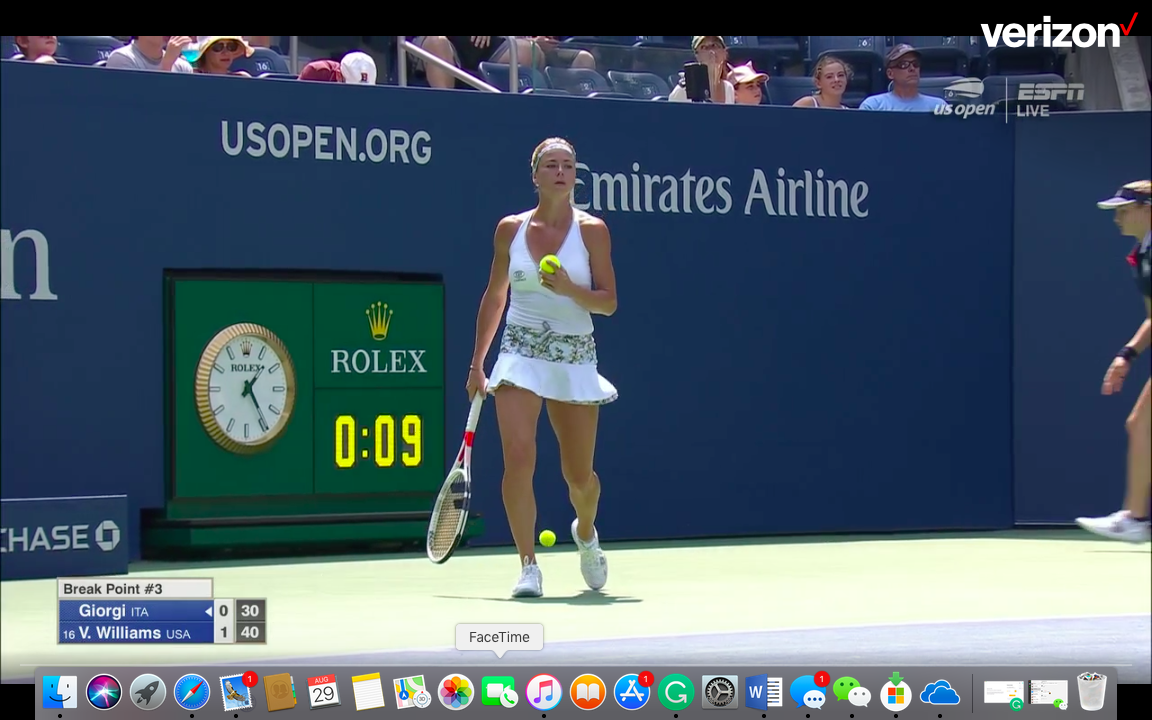Screen dimensions: 1152x720
Task: Open Mail app with unread badge
Action: coord(236,692)
